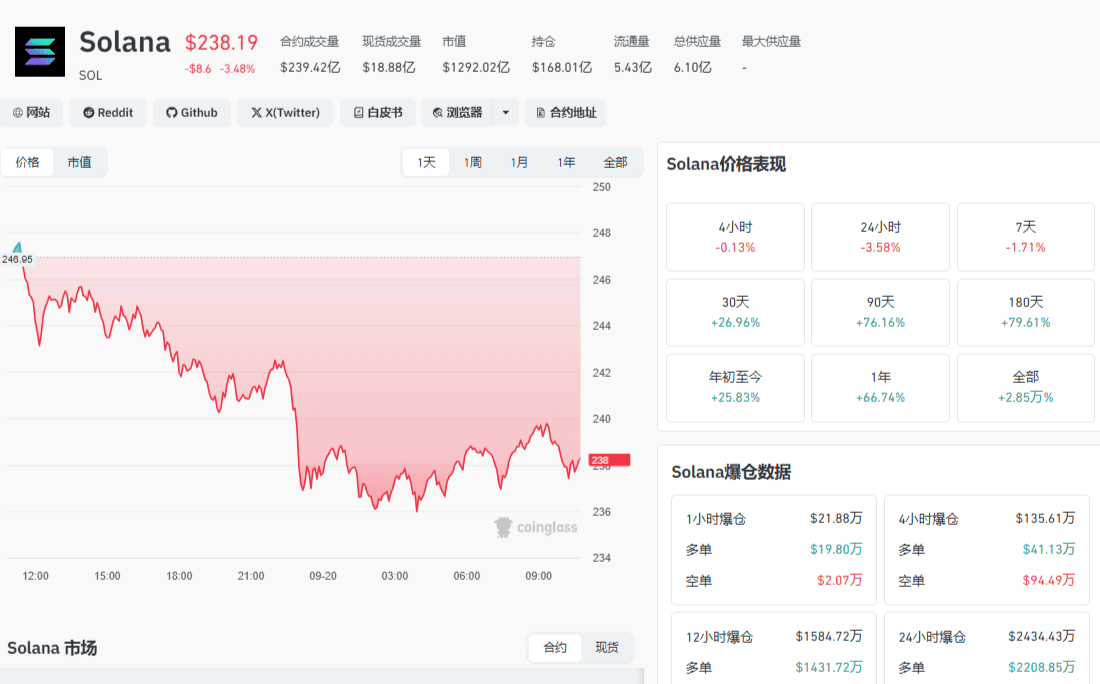Click the Solana爆仓数据 heading
1100x684 pixels.
[x=731, y=471]
